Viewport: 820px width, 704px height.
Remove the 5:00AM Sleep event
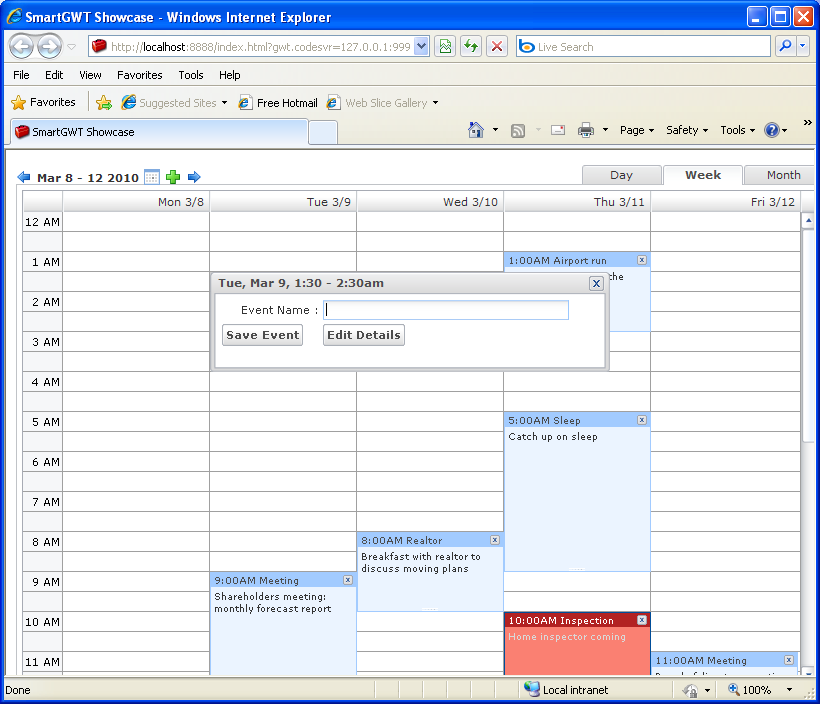[642, 420]
